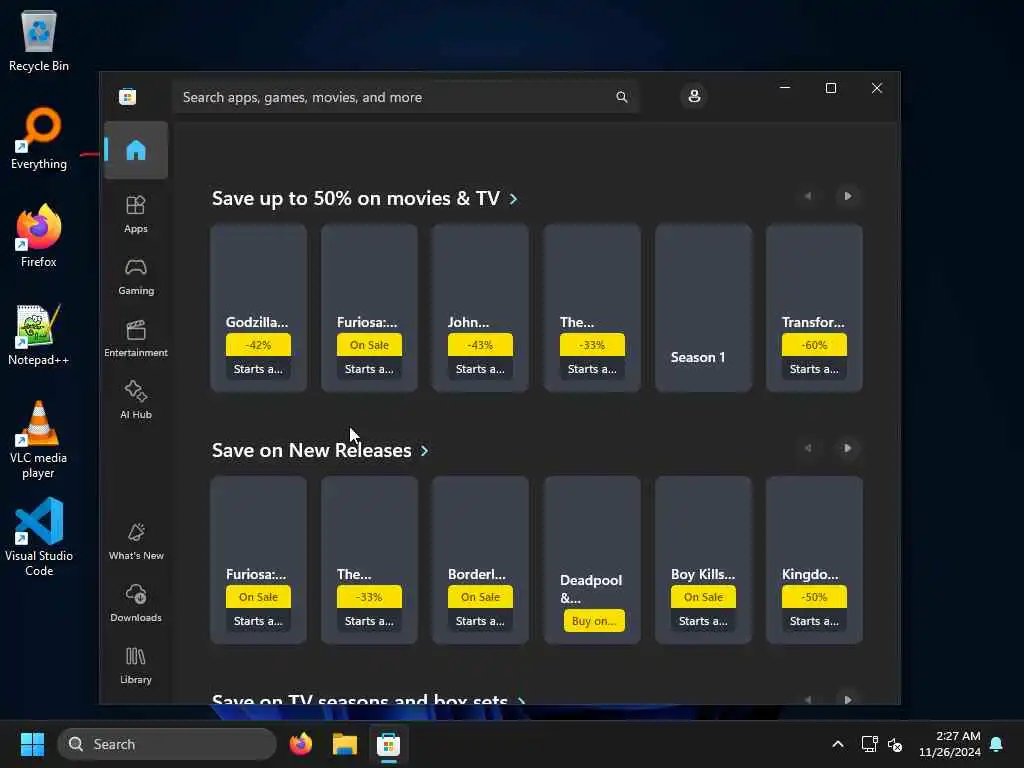This screenshot has height=768, width=1024.
Task: Click the 'Buy on...' Deadpool button
Action: pos(594,620)
